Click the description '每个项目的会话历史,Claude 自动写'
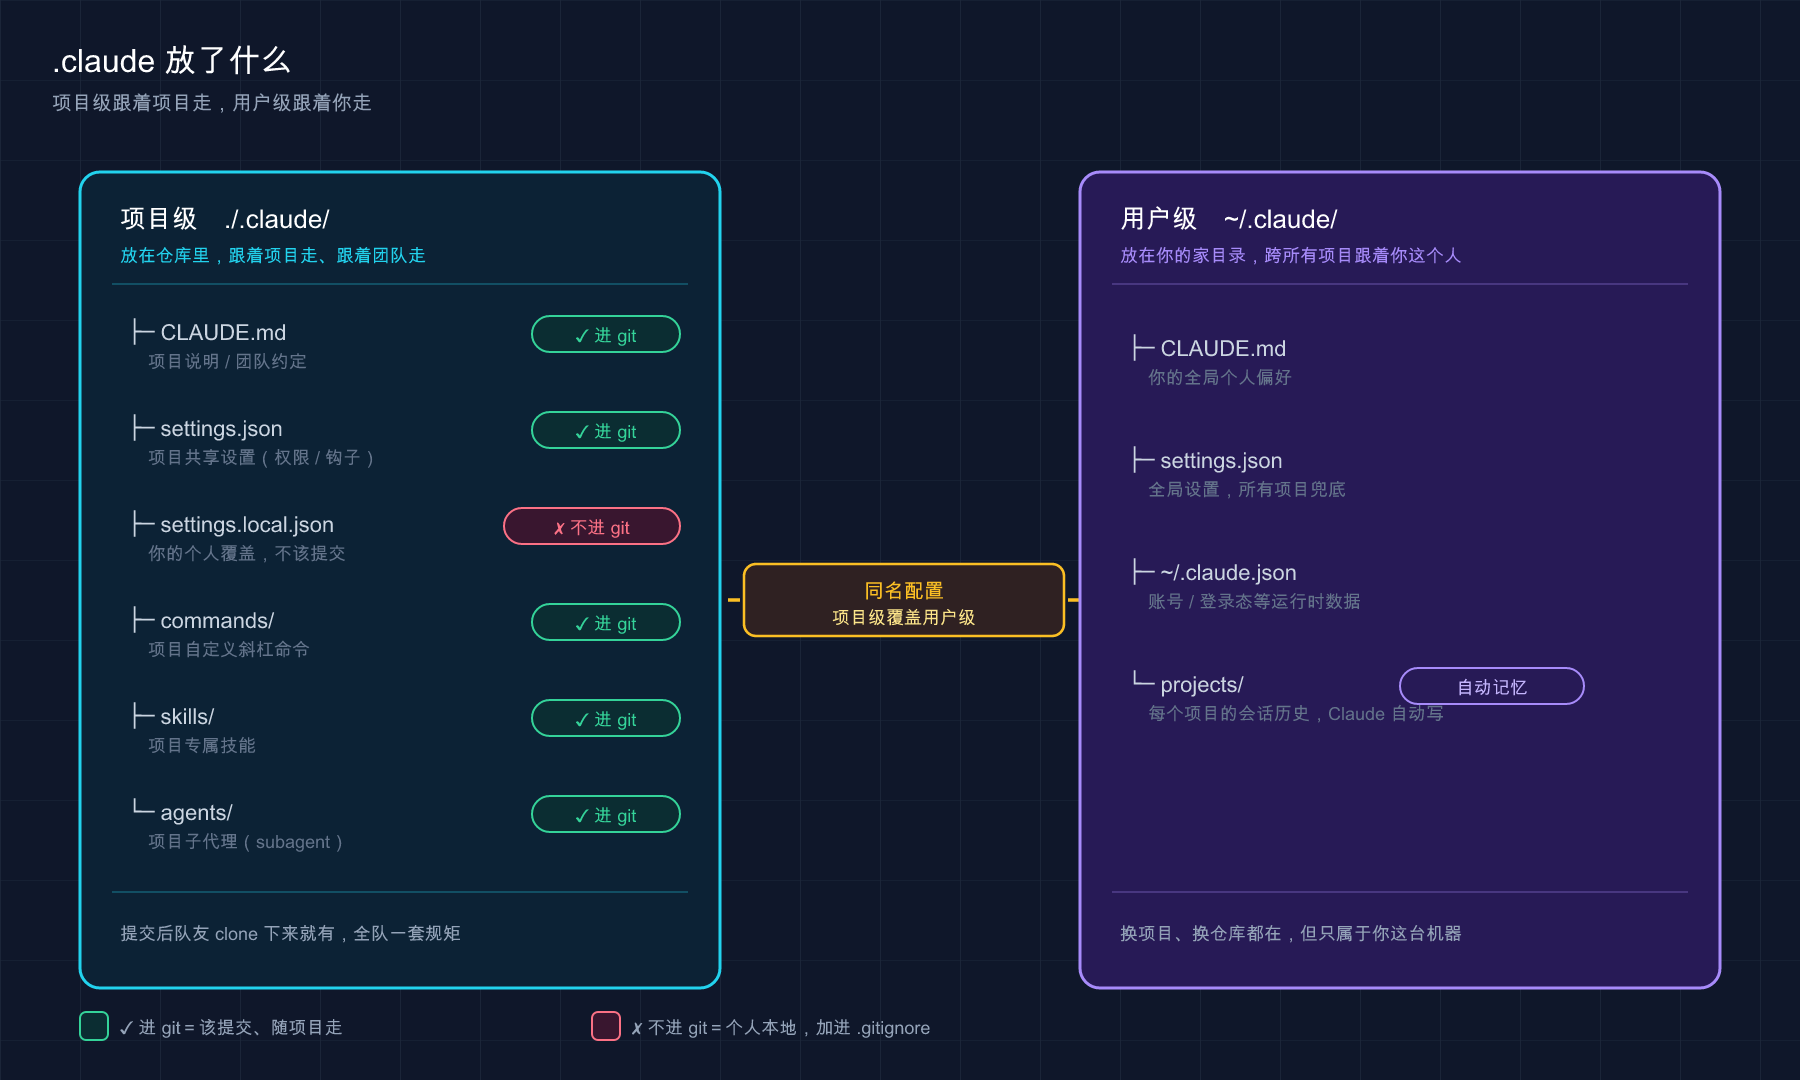This screenshot has width=1800, height=1080. pyautogui.click(x=1296, y=714)
